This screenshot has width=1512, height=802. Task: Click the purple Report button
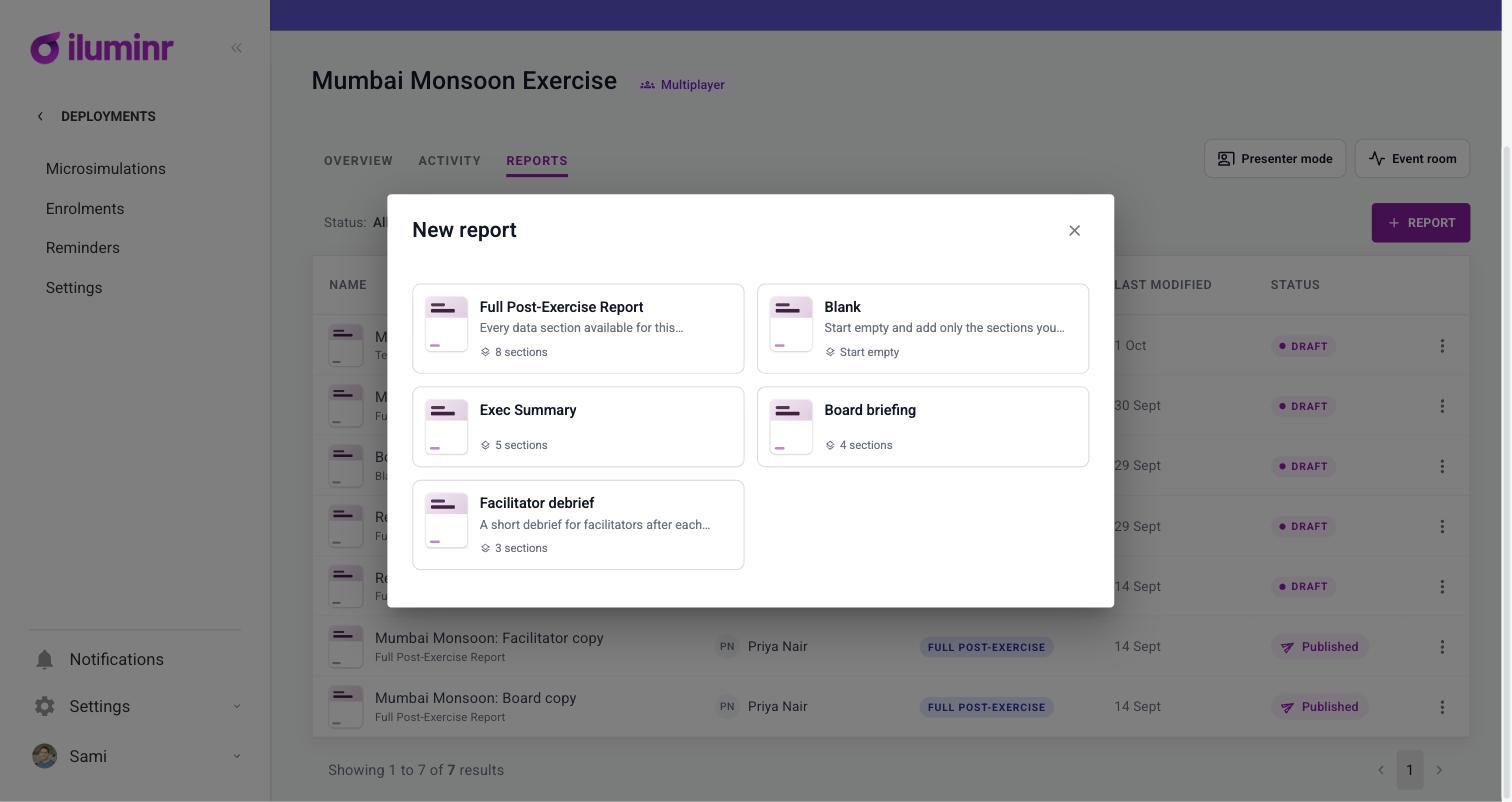(1421, 223)
